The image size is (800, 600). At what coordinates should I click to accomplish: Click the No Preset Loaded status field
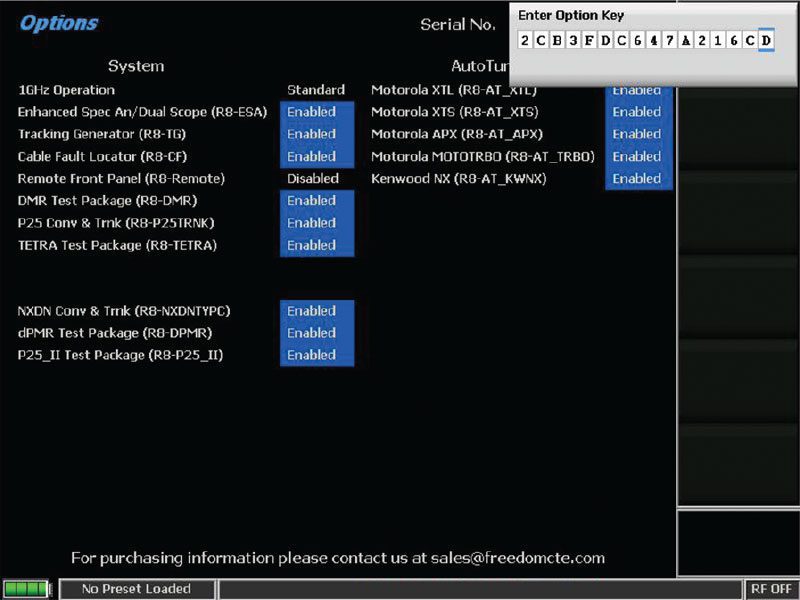136,589
